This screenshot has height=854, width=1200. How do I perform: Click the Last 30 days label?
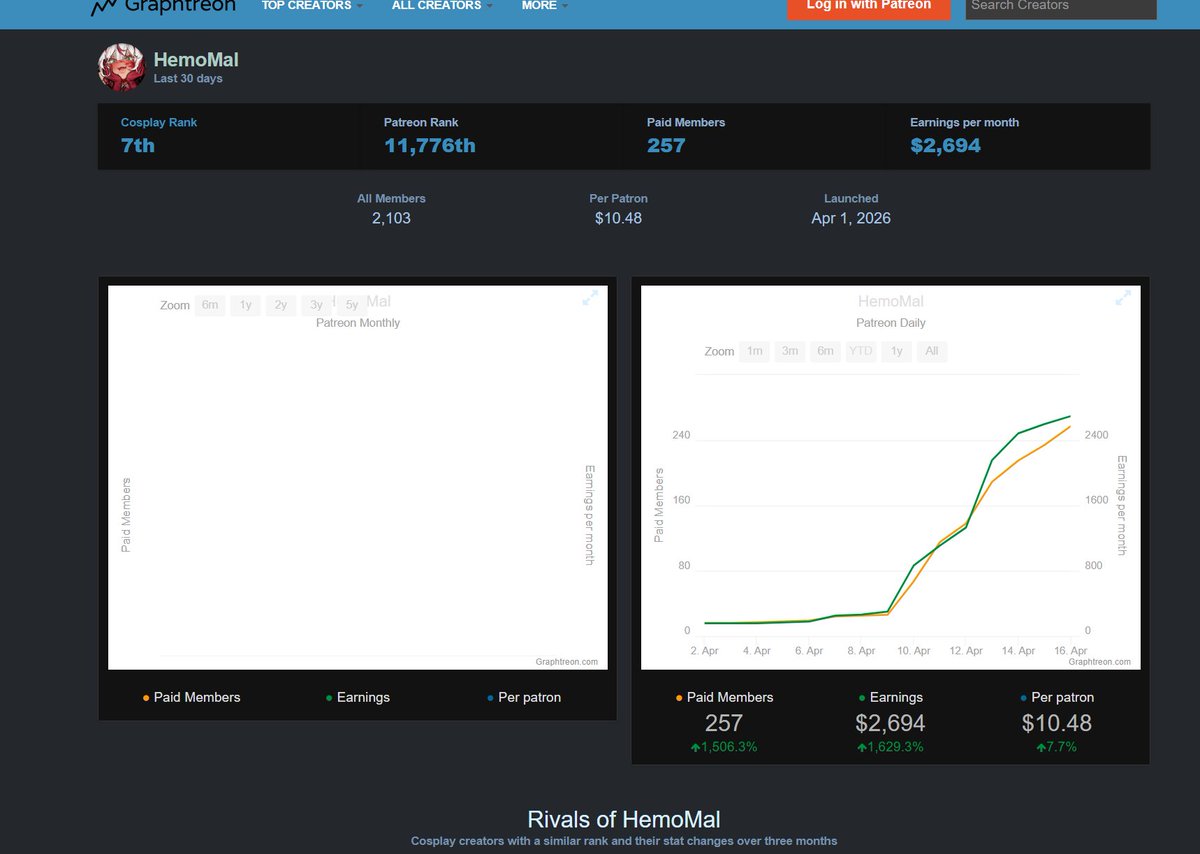[x=188, y=78]
